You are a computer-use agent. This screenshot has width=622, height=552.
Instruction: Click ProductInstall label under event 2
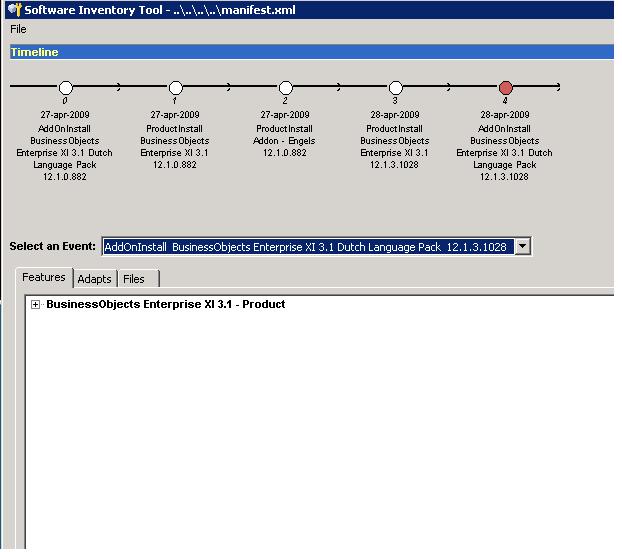coord(284,129)
